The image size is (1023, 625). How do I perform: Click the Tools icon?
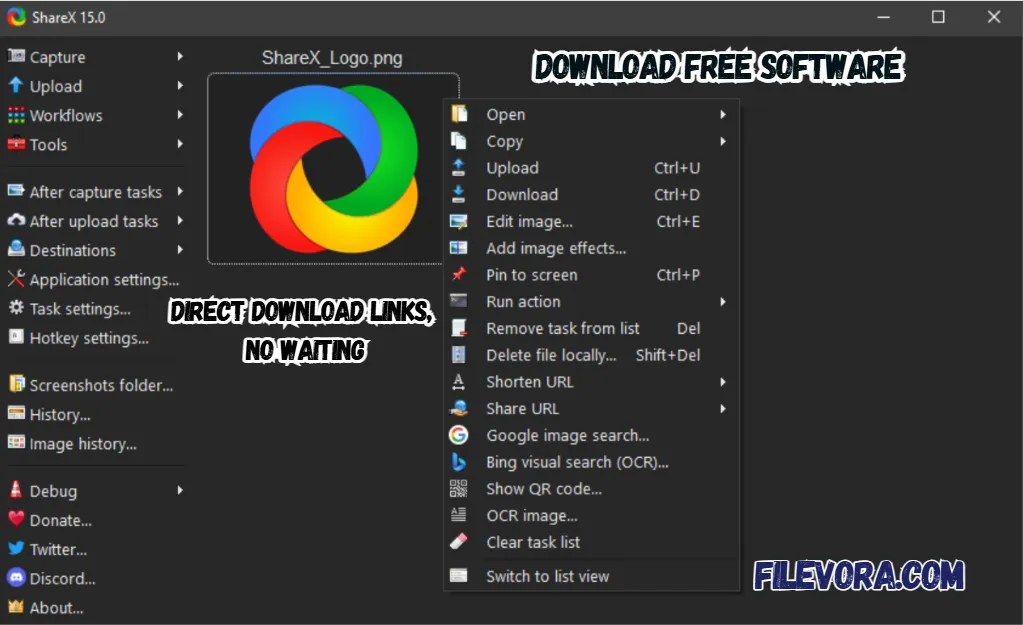click(x=15, y=145)
